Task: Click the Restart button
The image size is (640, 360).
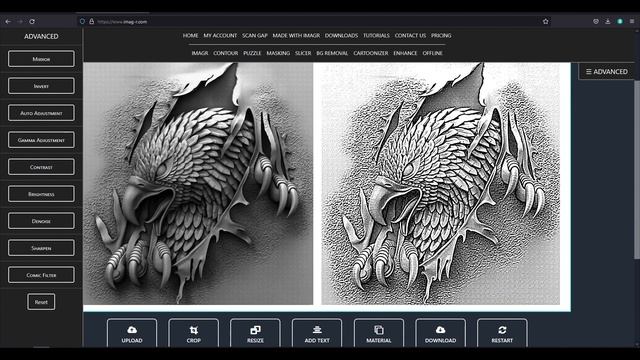Action: (x=502, y=333)
